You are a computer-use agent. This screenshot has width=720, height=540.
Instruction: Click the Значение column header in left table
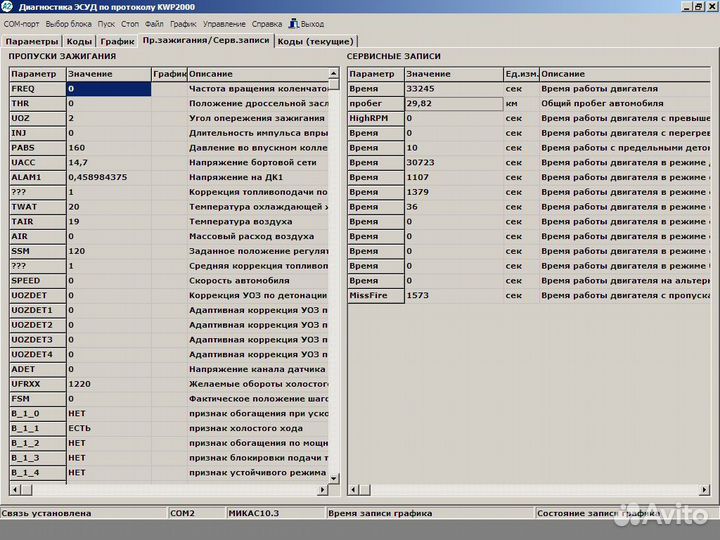tap(108, 74)
